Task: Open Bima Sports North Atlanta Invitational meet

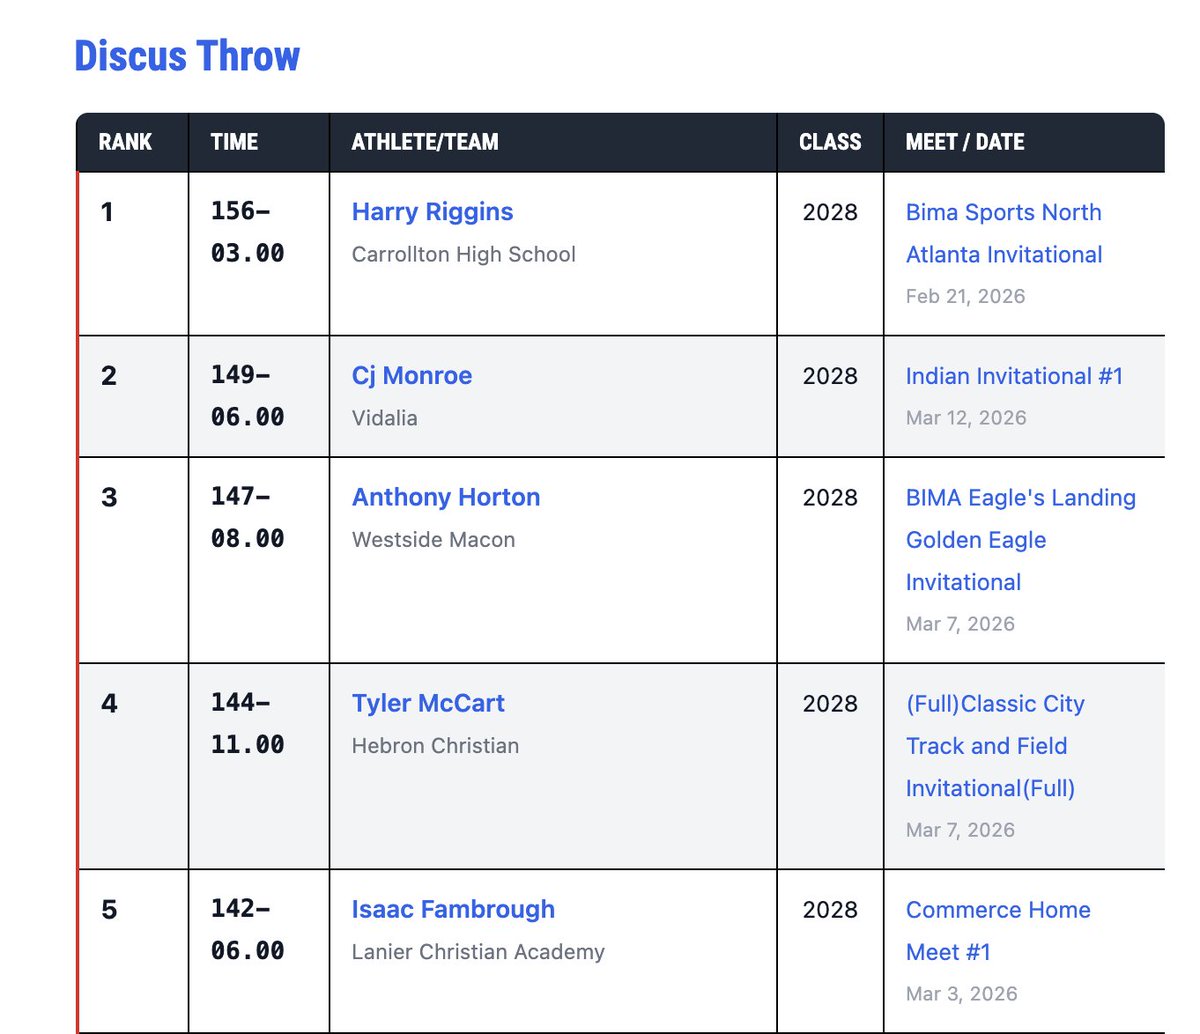Action: click(1004, 233)
